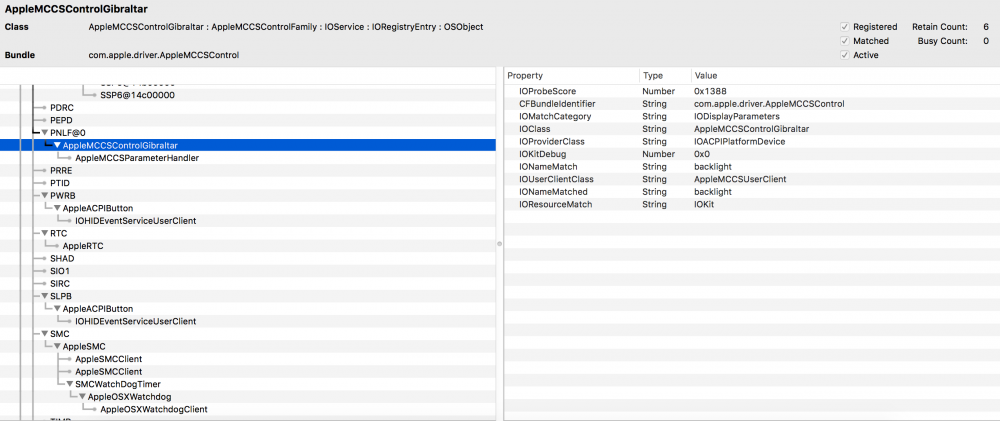This screenshot has height=421, width=1000.
Task: Select the CFBundleIdentifier property row
Action: coord(752,104)
